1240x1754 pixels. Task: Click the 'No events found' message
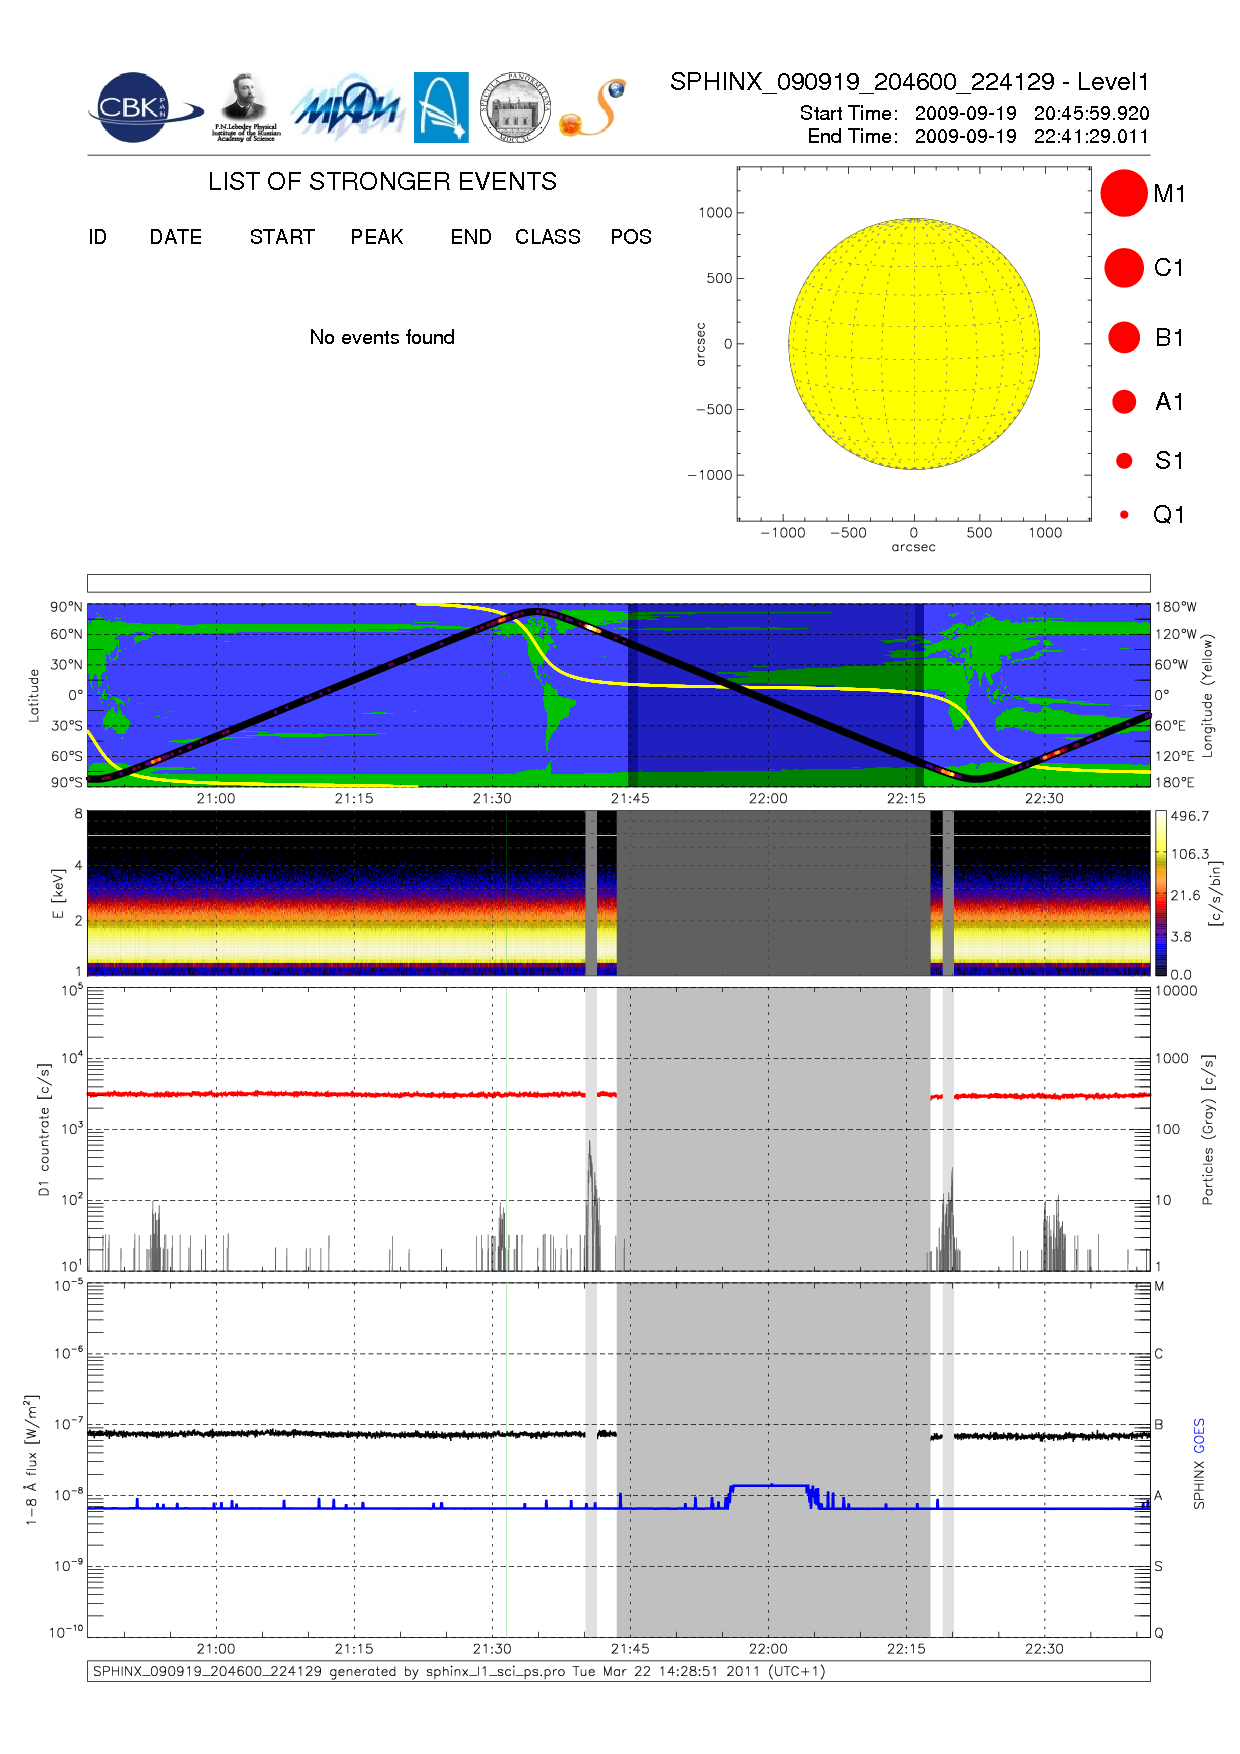382,337
